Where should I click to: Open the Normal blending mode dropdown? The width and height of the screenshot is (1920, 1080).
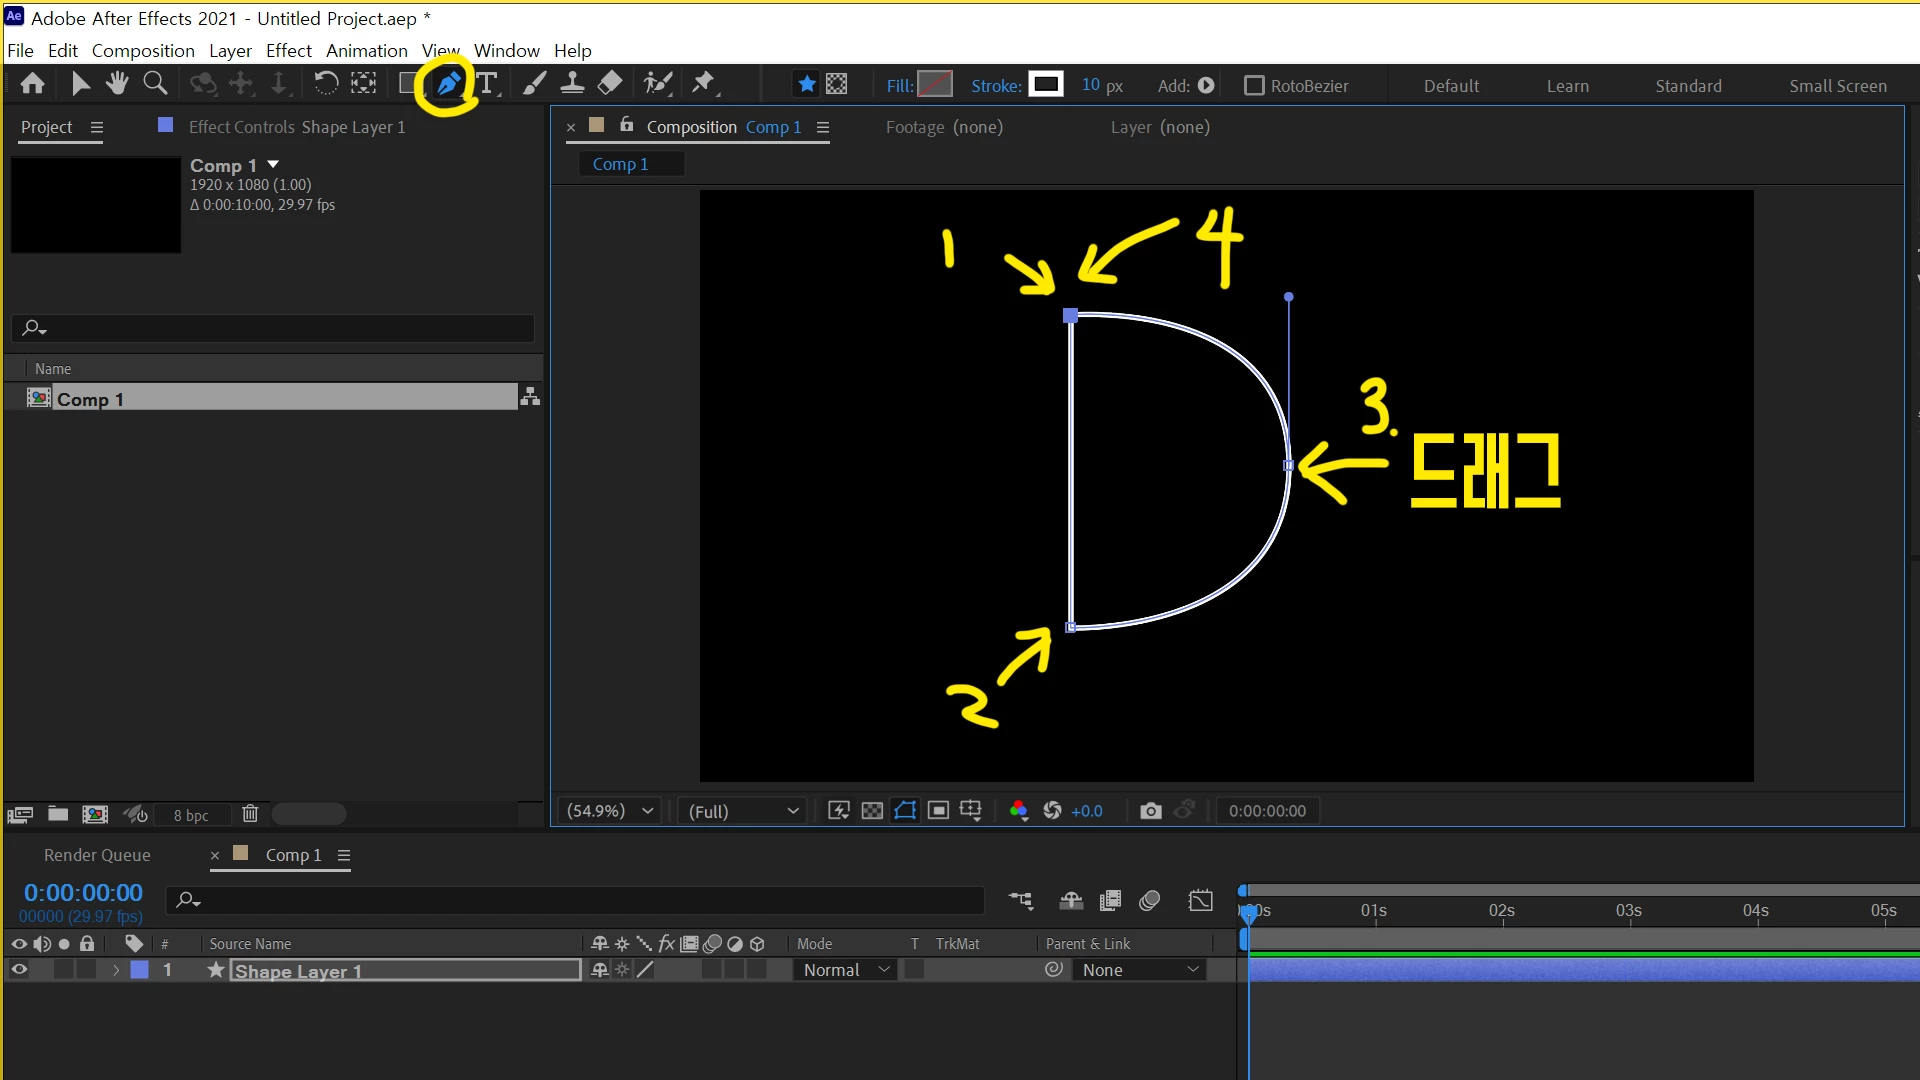pos(845,970)
